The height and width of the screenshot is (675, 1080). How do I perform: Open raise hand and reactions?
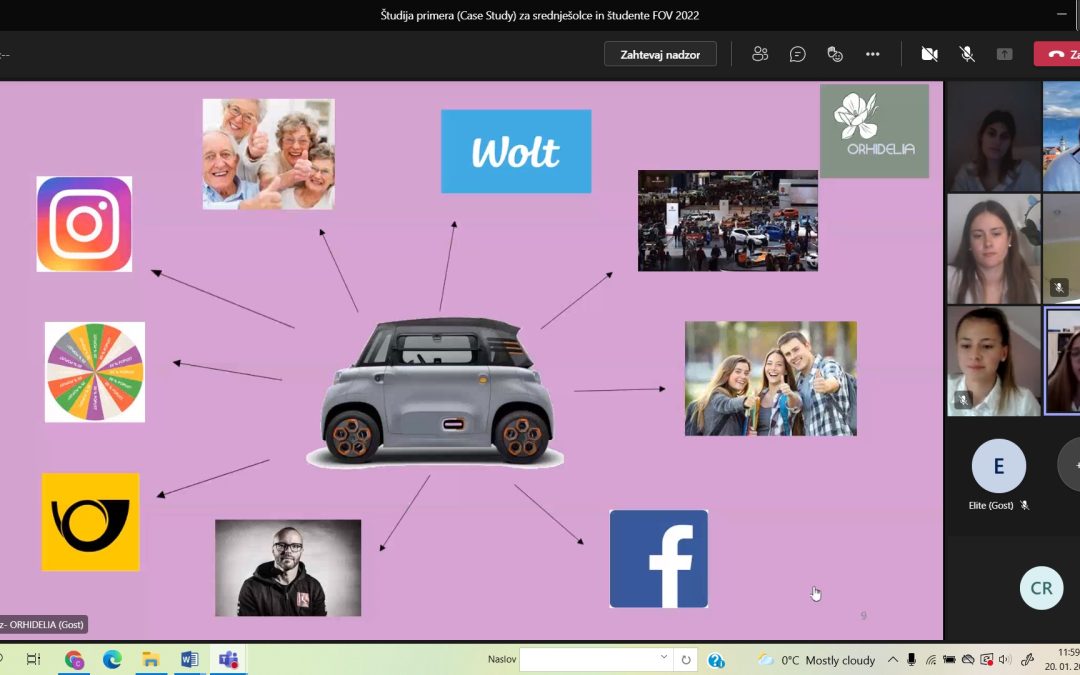point(835,54)
